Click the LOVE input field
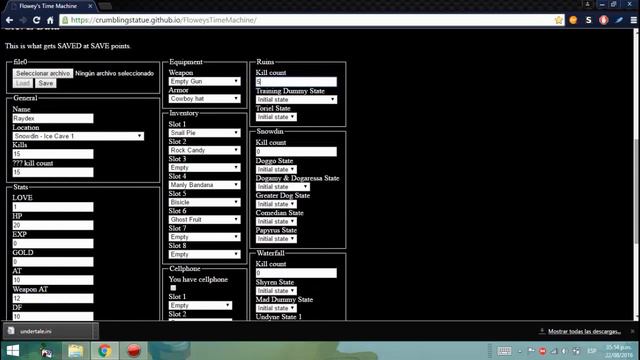 pos(53,207)
